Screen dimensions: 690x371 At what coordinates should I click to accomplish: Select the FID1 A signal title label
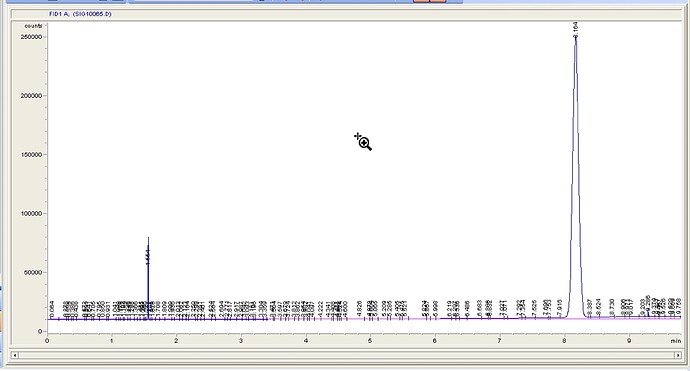click(80, 14)
